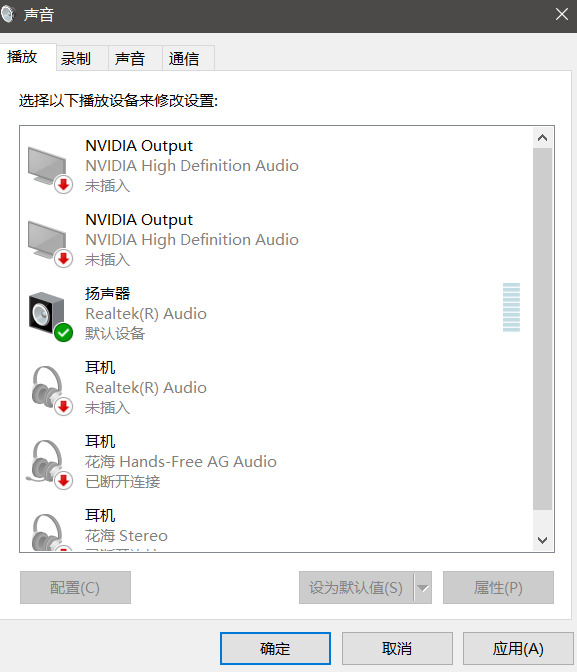Click the speaker volume level meter
The image size is (577, 672).
click(x=511, y=307)
